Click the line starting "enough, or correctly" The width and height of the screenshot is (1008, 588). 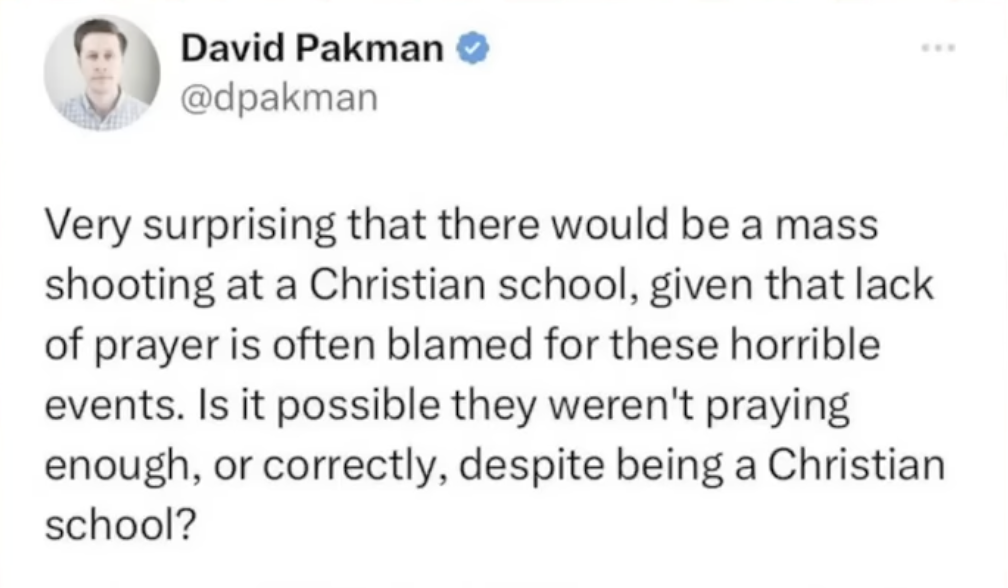[x=494, y=466]
